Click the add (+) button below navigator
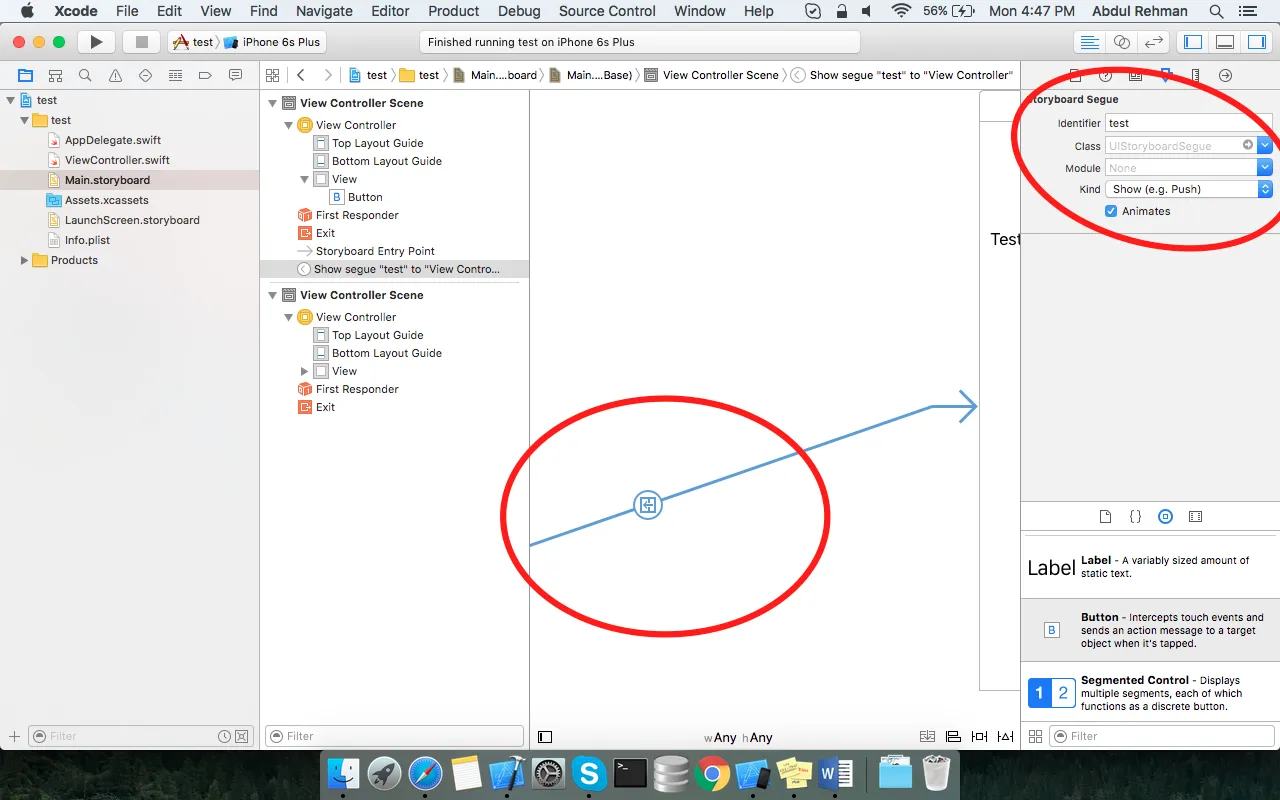 (x=14, y=736)
